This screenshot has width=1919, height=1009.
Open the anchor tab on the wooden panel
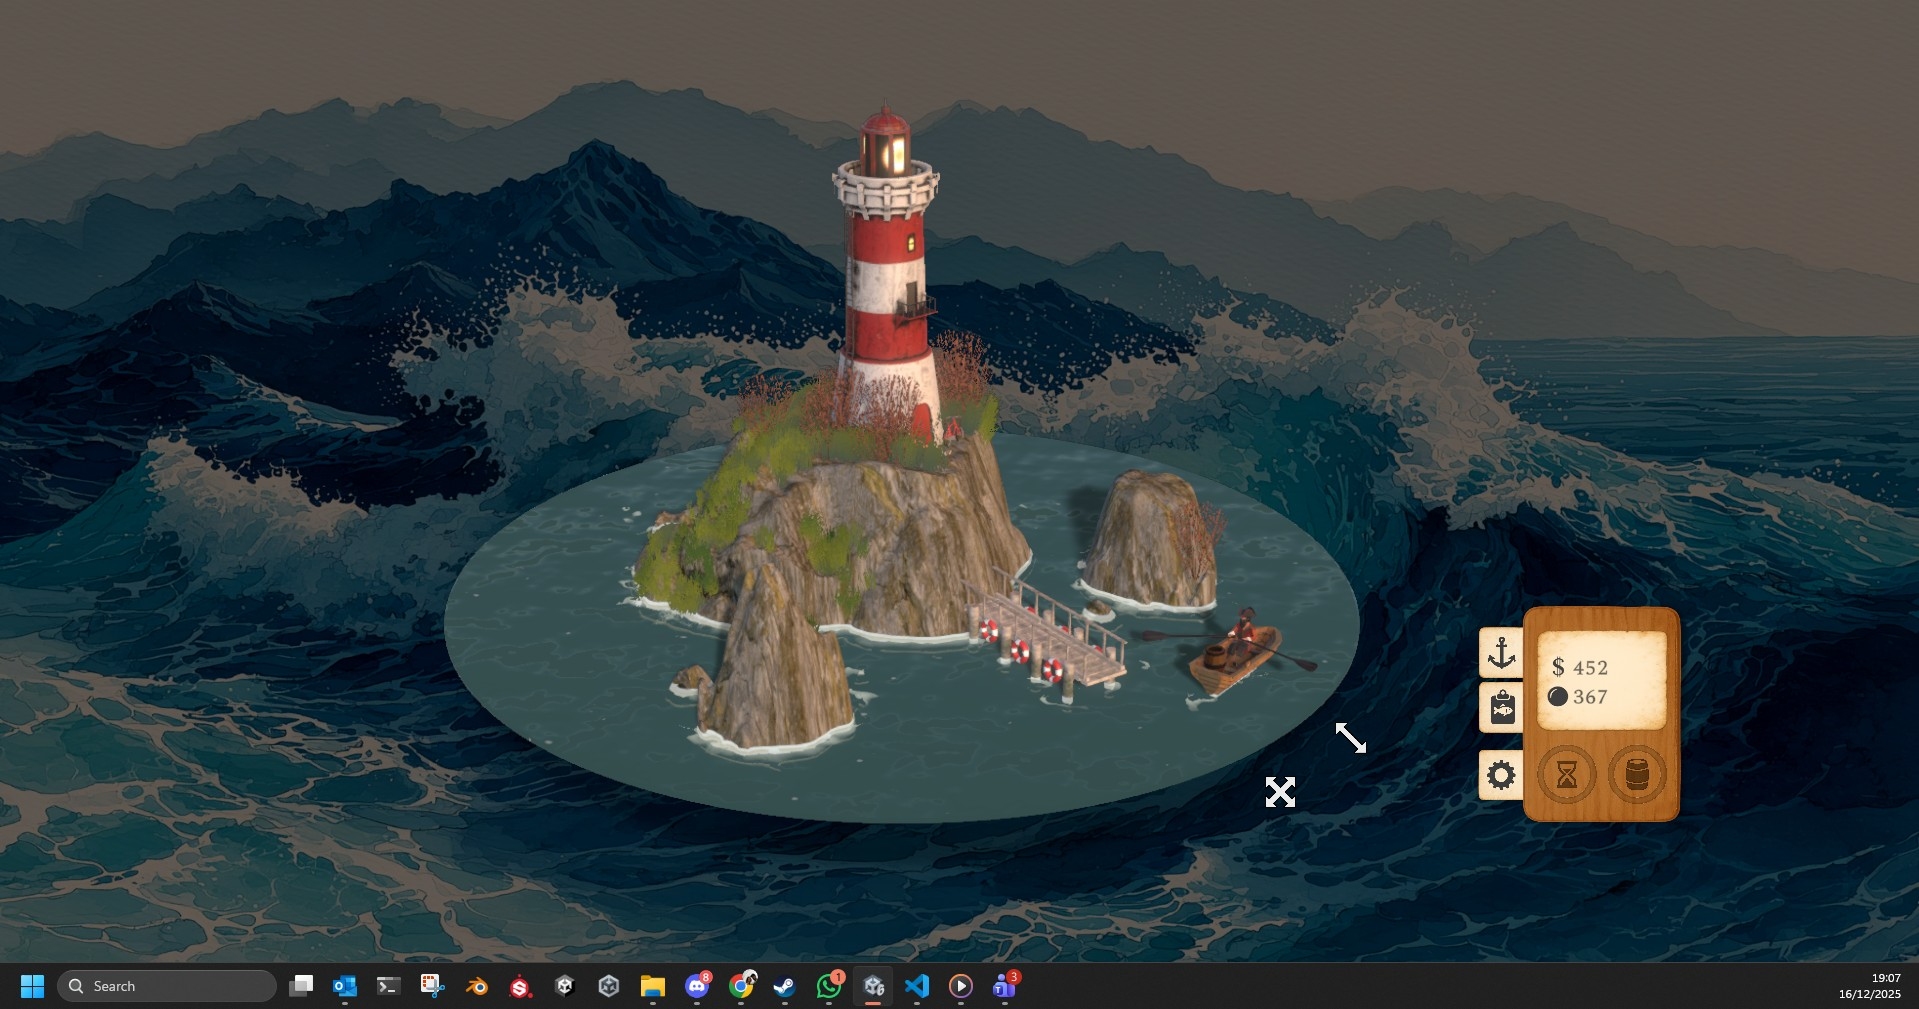1501,654
